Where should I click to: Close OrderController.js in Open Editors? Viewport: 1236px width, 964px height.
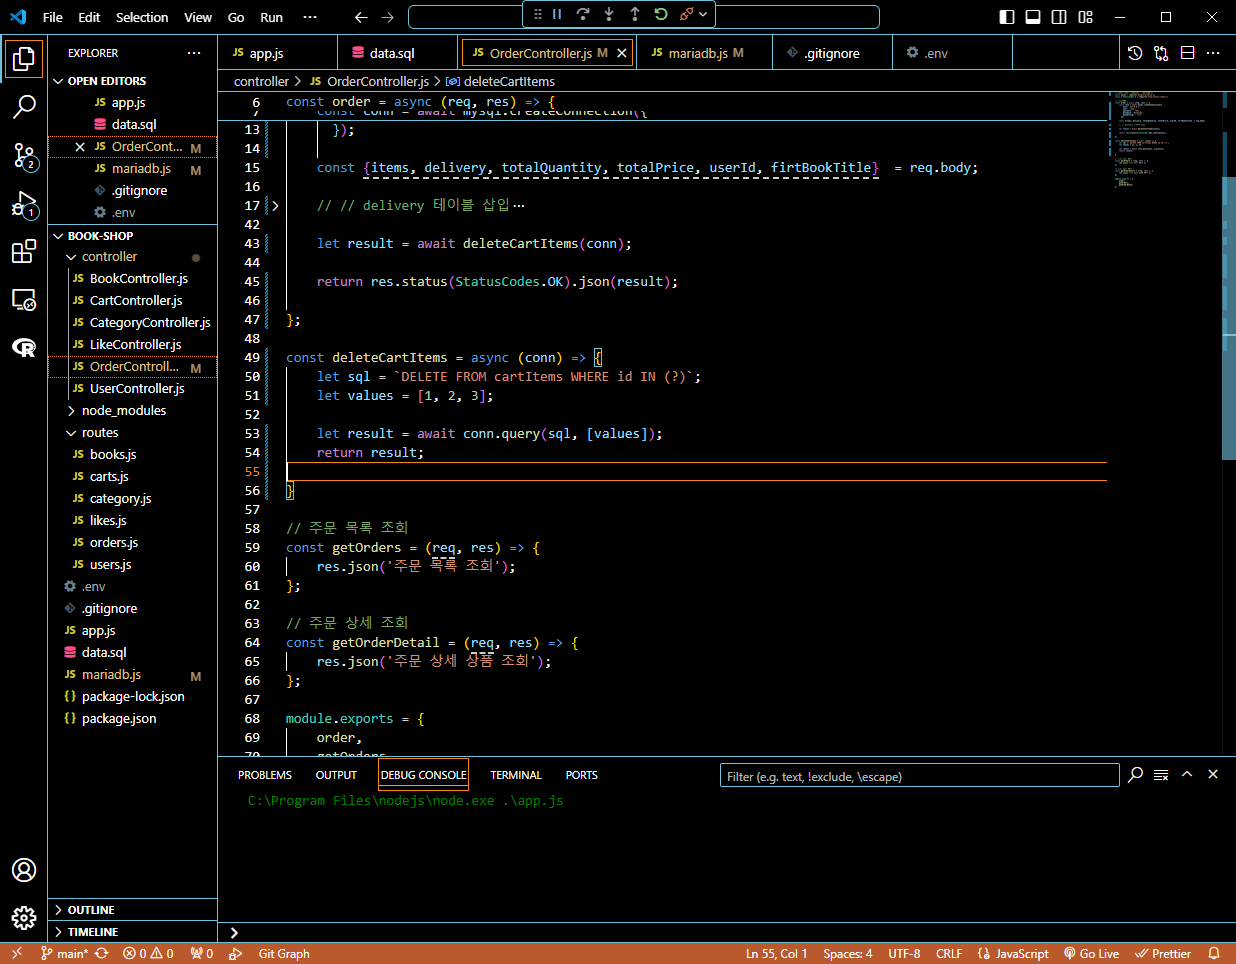(80, 147)
